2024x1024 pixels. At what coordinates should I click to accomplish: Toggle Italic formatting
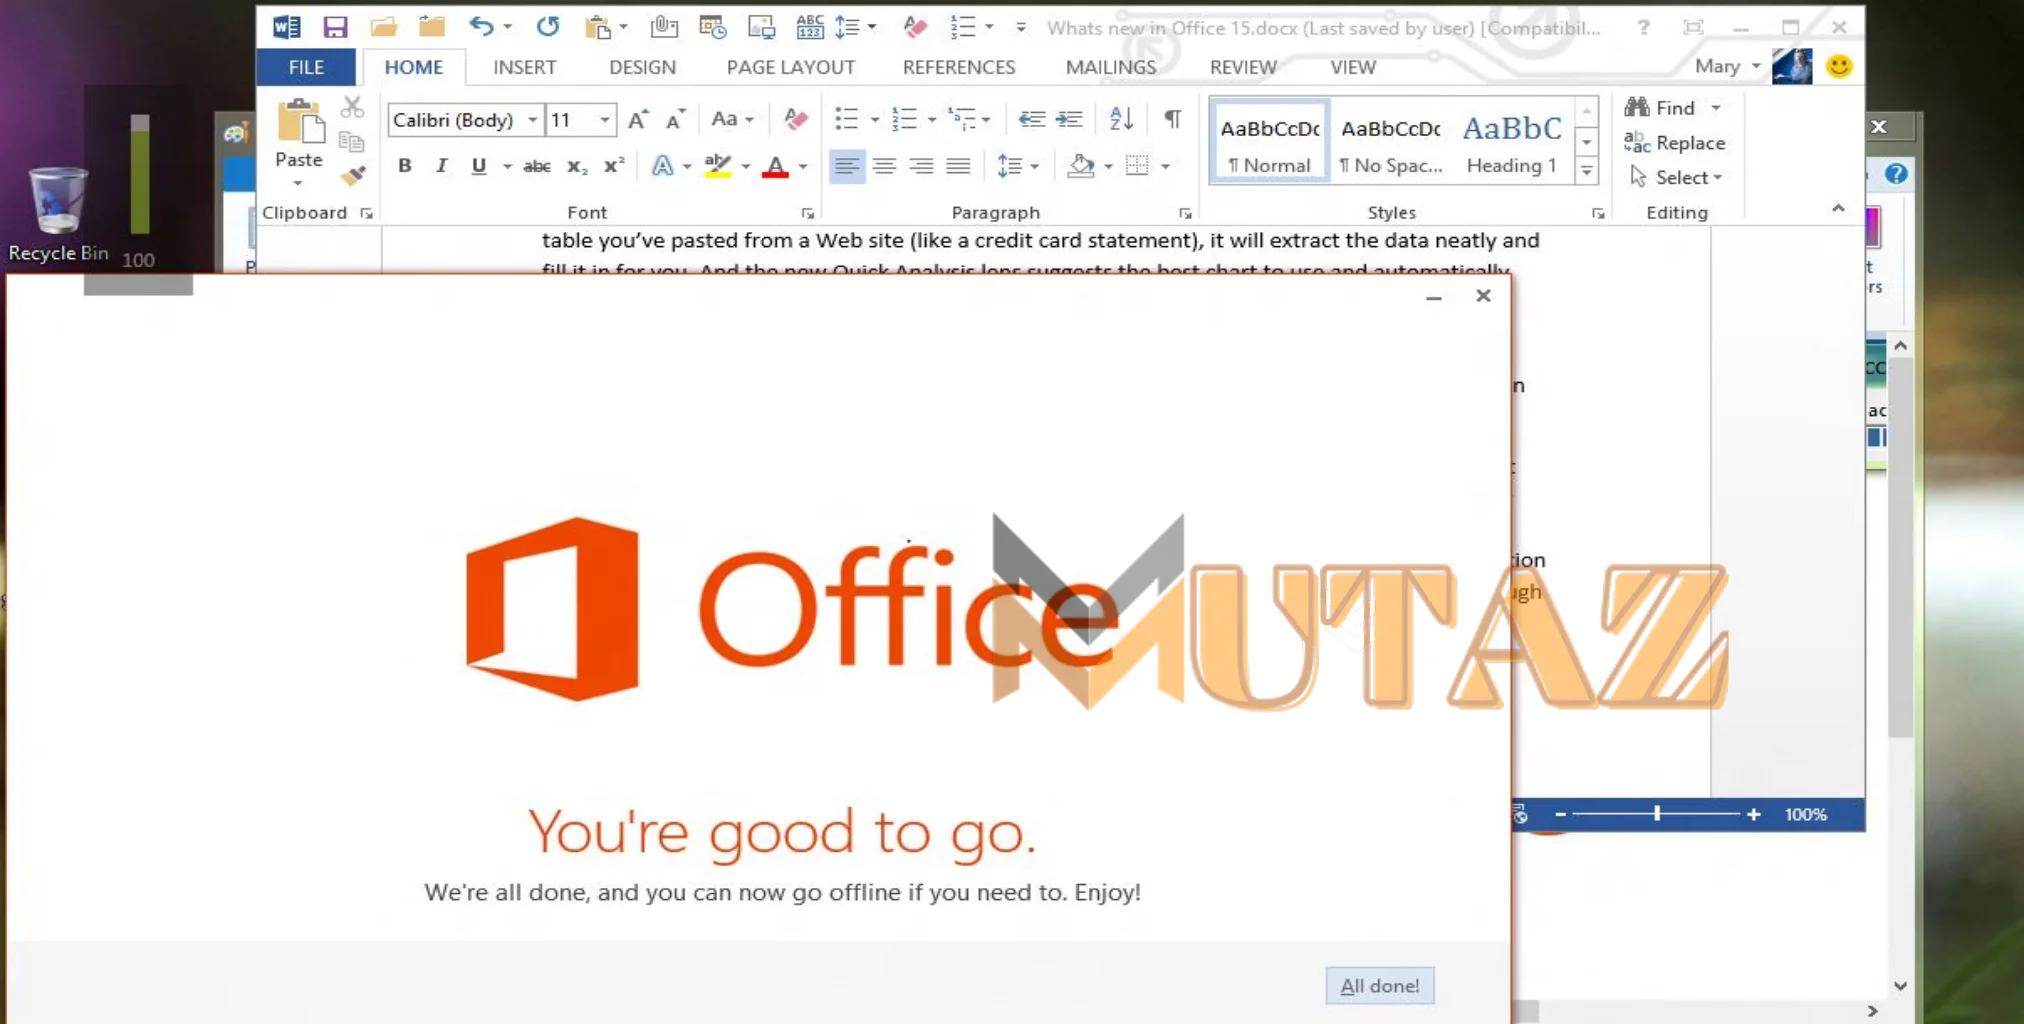click(441, 166)
